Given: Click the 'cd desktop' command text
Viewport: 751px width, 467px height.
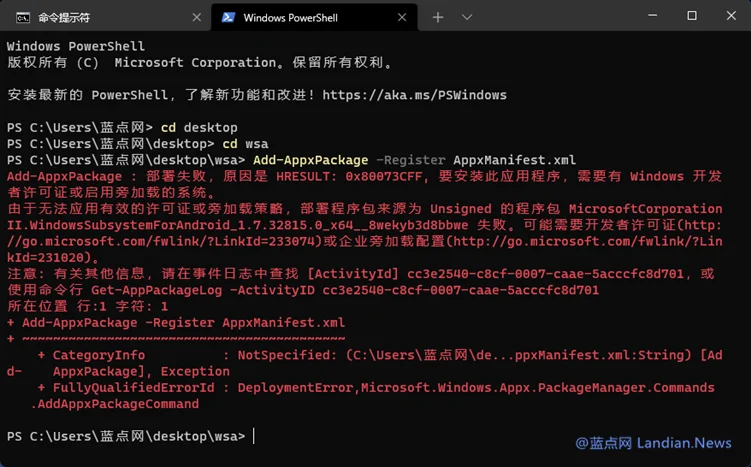Looking at the screenshot, I should 199,128.
